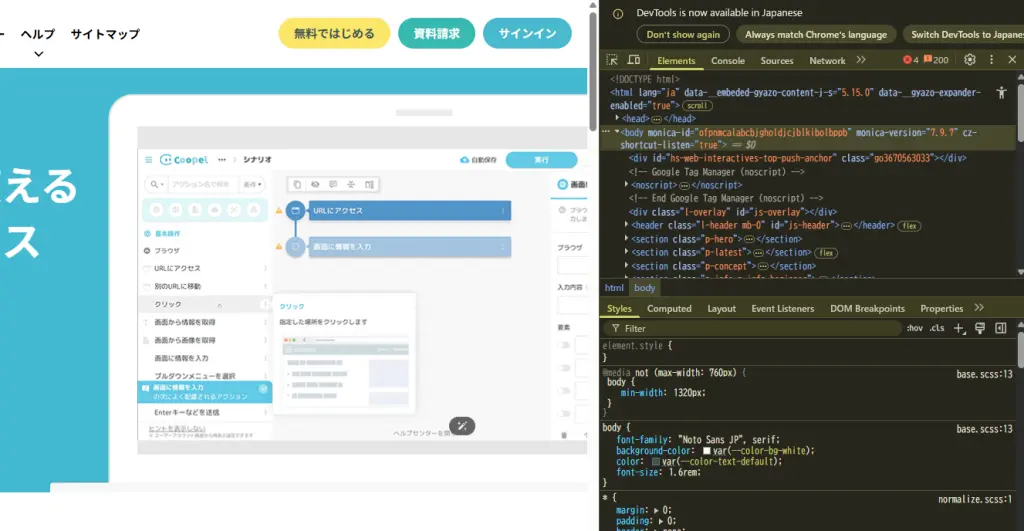Open the ヘルプ dropdown menu

[38, 41]
